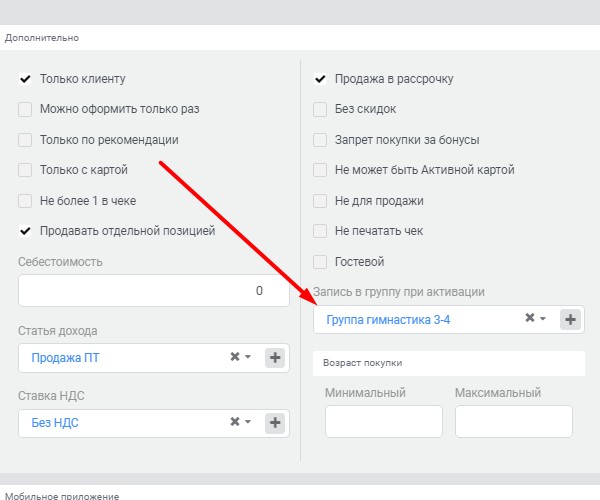Check Запрет покупки за бонусы option
Screen dimensions: 600x500
point(320,140)
